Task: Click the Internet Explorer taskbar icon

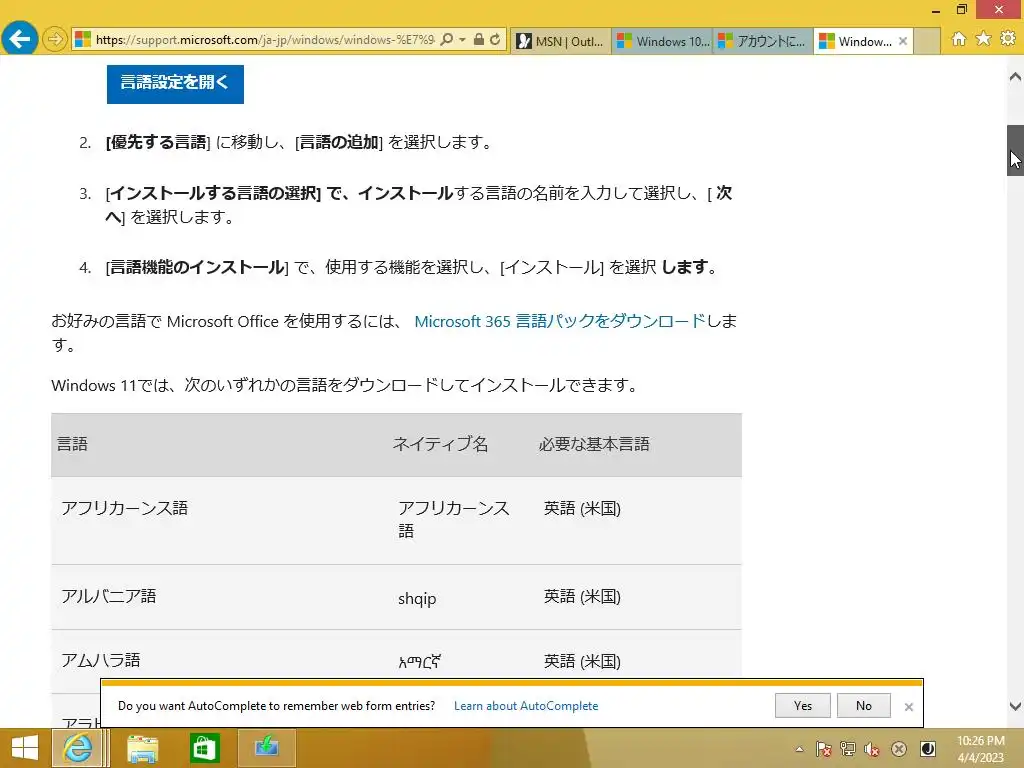Action: [x=78, y=748]
